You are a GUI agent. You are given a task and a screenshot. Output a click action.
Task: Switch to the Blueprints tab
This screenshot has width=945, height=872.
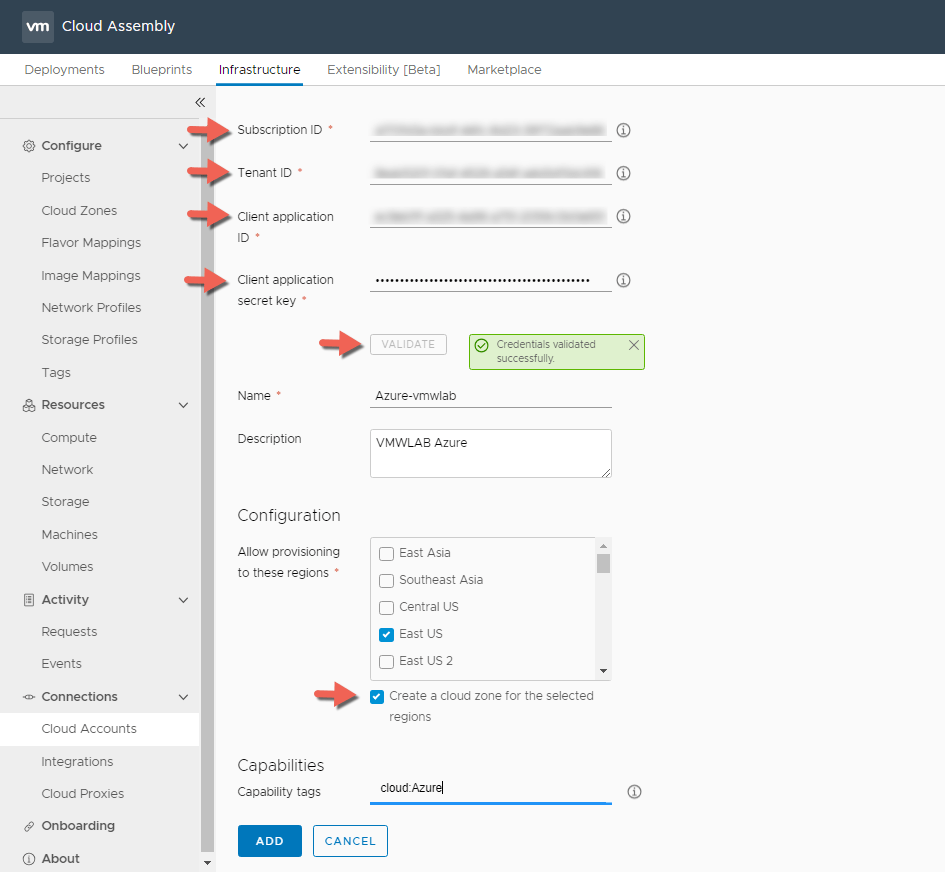point(162,70)
